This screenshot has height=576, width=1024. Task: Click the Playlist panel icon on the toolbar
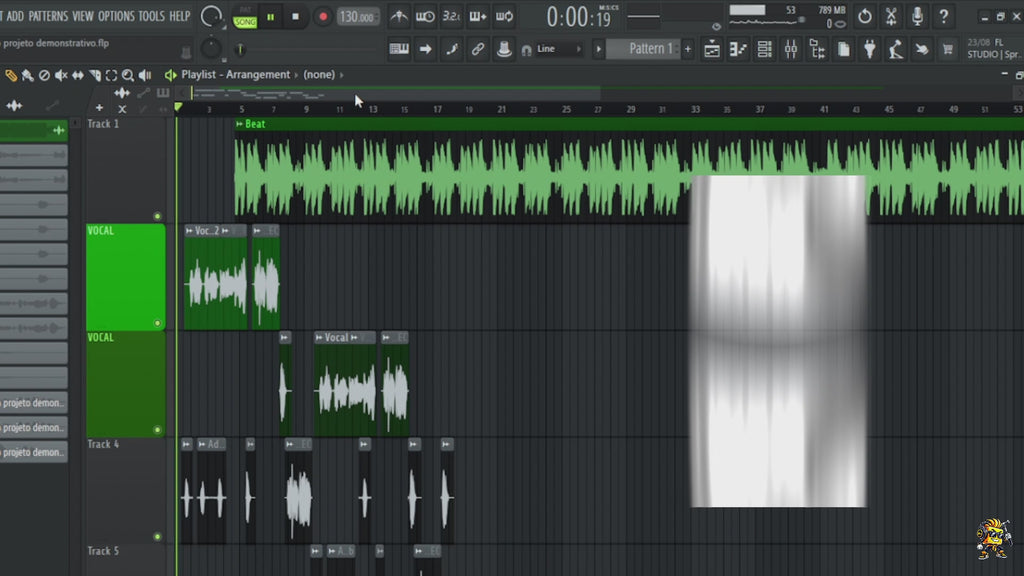712,48
